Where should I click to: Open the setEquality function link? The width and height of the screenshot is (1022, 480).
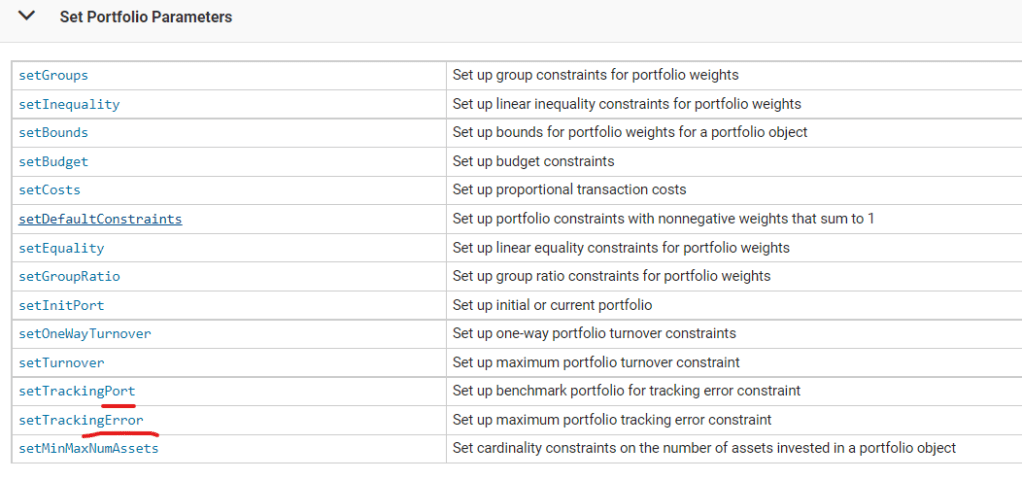click(x=61, y=248)
